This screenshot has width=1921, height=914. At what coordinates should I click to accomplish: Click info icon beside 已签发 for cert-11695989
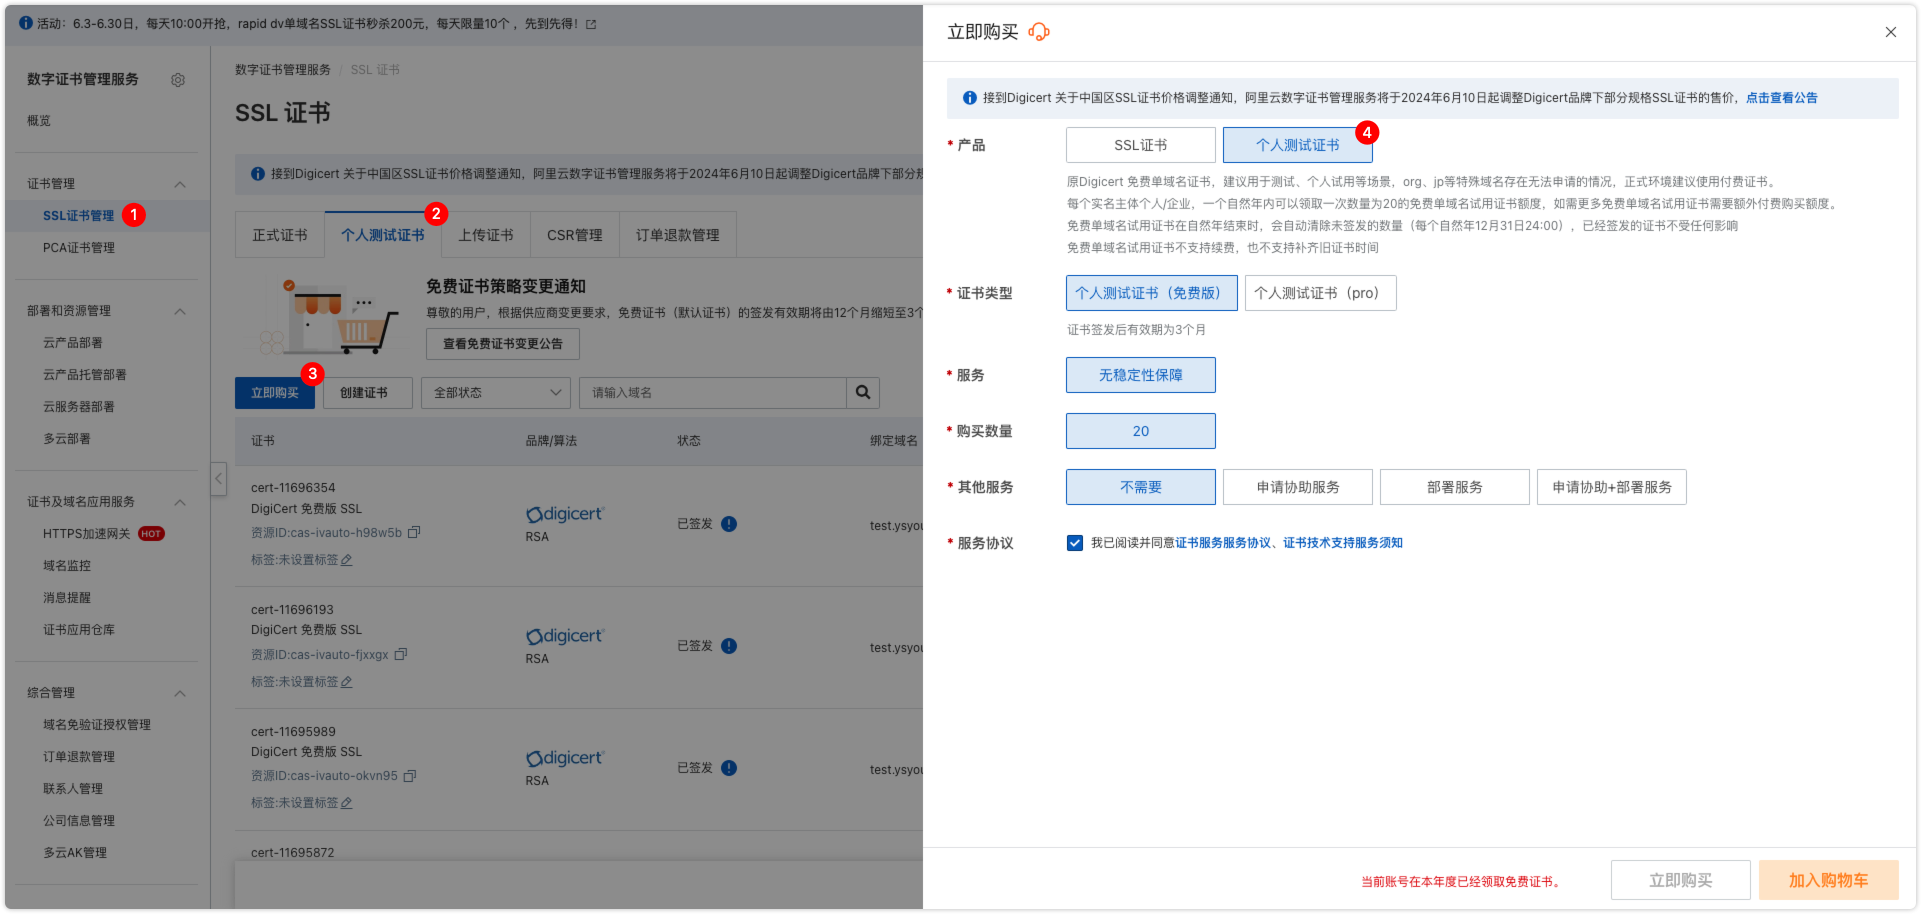tap(729, 768)
